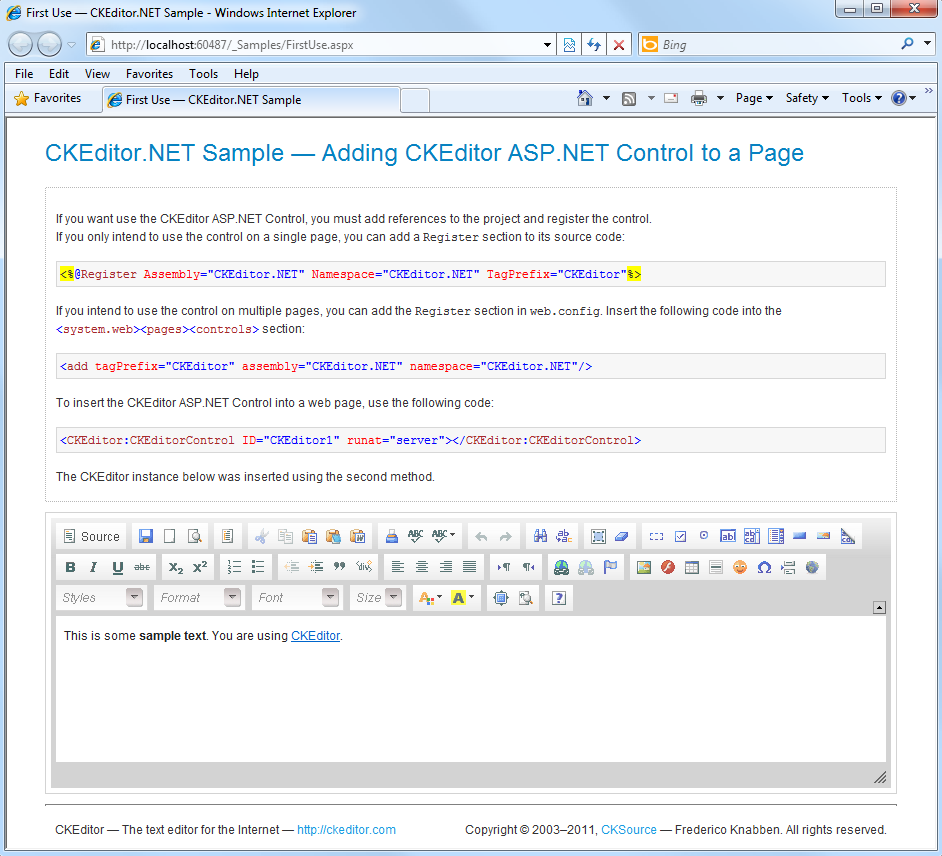The width and height of the screenshot is (942, 856).
Task: Click the New Page icon
Action: coord(170,536)
